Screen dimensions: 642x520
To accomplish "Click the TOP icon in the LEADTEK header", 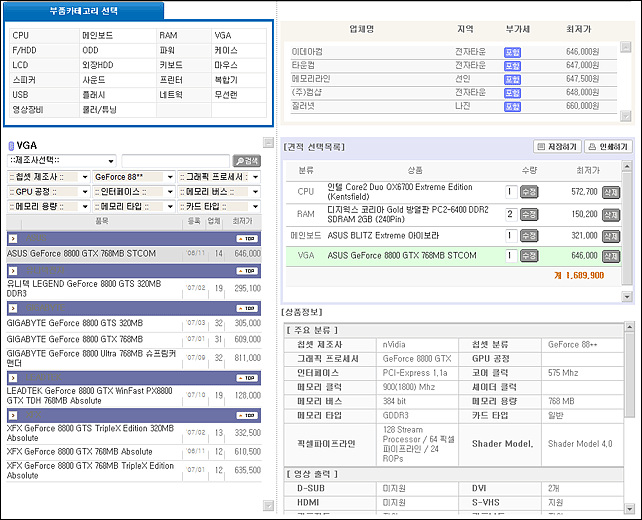I will pyautogui.click(x=247, y=378).
